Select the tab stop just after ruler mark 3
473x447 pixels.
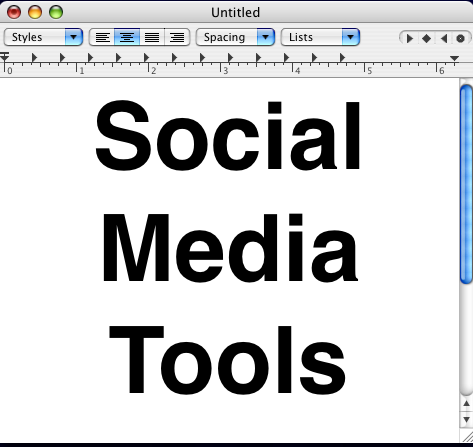coord(230,58)
